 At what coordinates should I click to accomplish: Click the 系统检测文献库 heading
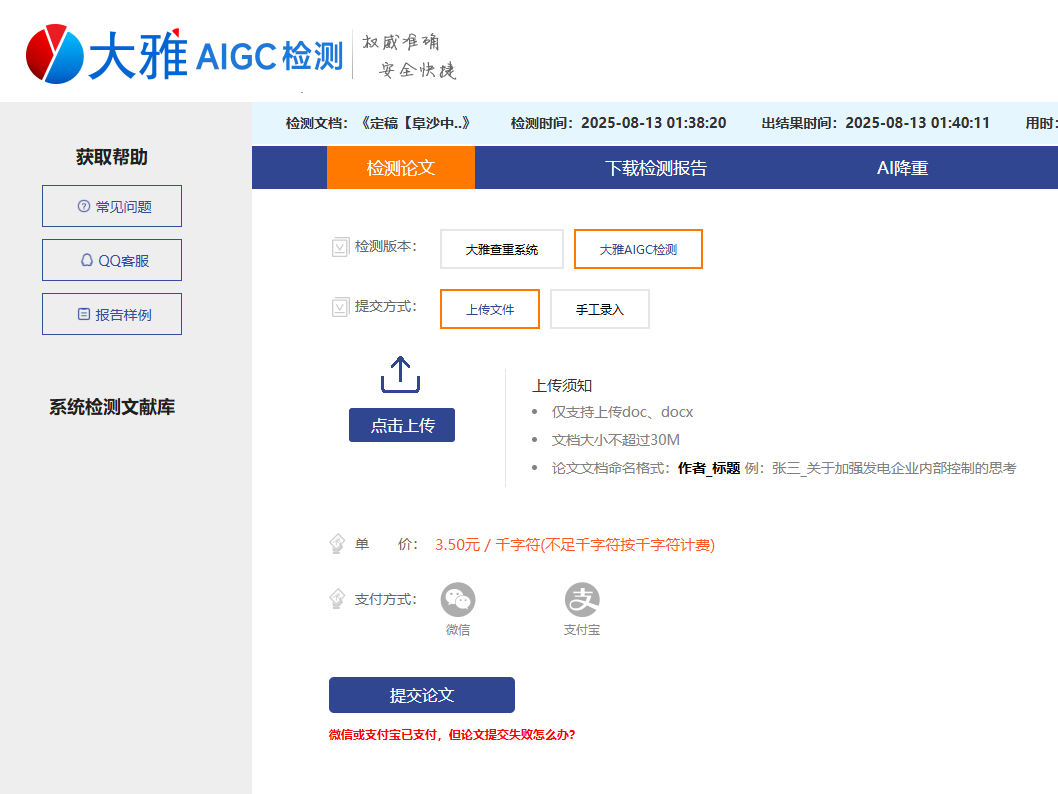click(x=112, y=407)
